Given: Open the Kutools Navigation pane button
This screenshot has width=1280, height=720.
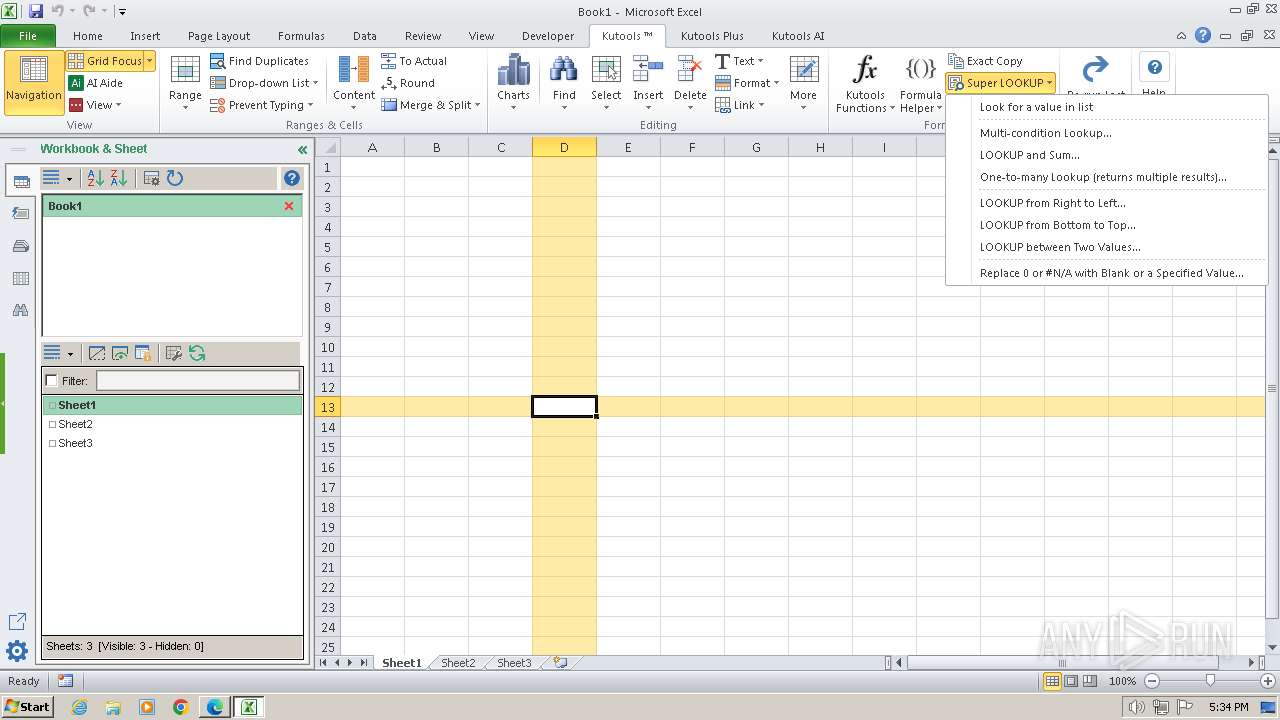Looking at the screenshot, I should pos(34,82).
